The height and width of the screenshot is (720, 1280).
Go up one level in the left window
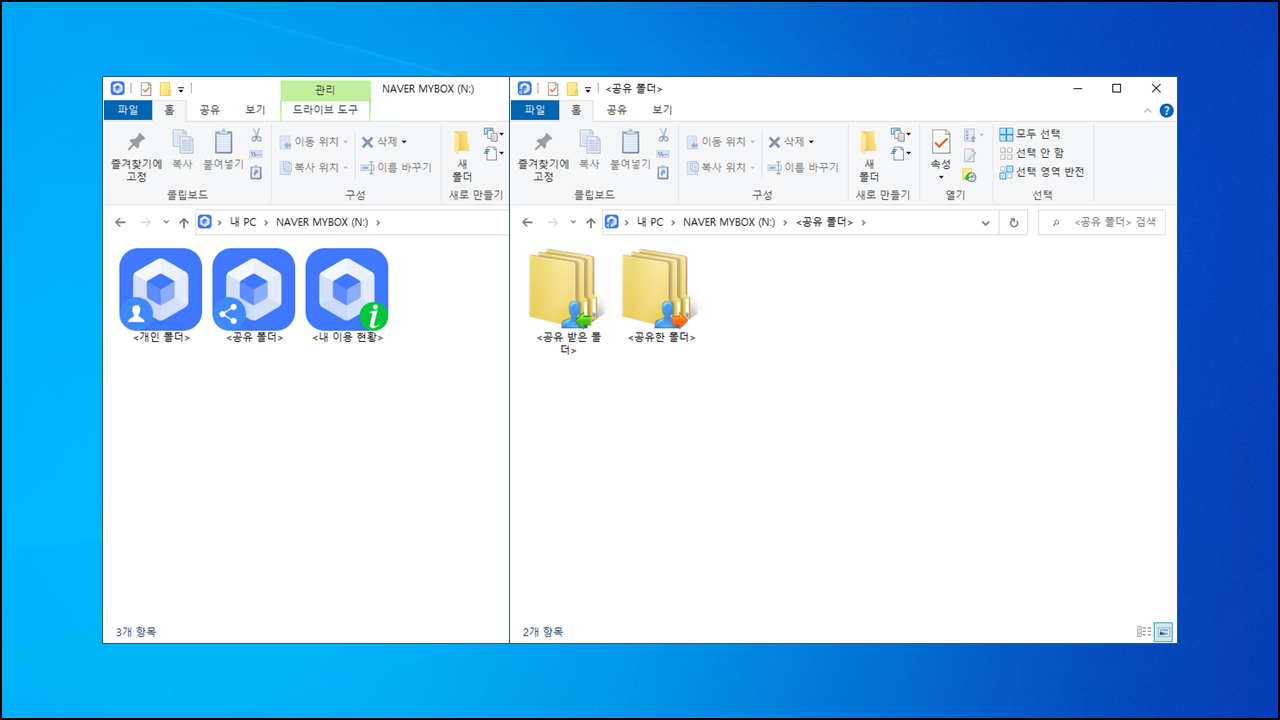pos(183,222)
